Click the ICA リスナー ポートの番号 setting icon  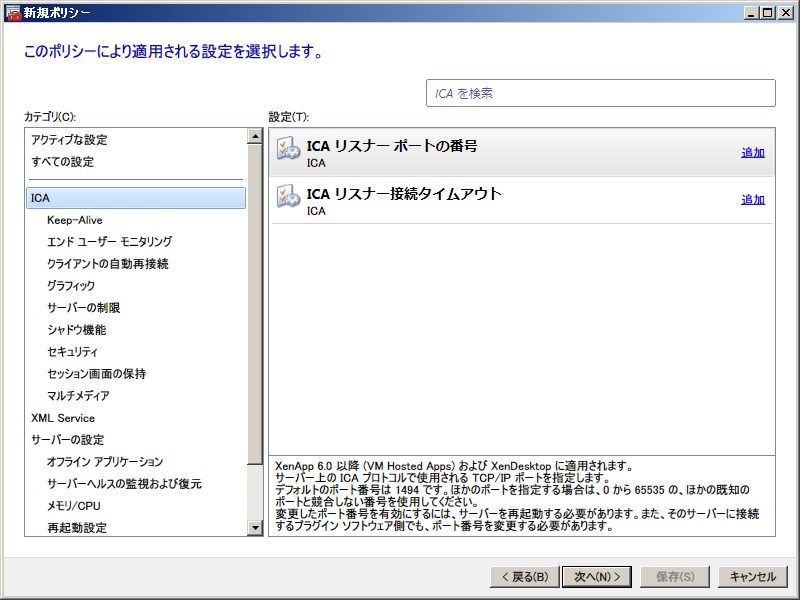[x=288, y=151]
